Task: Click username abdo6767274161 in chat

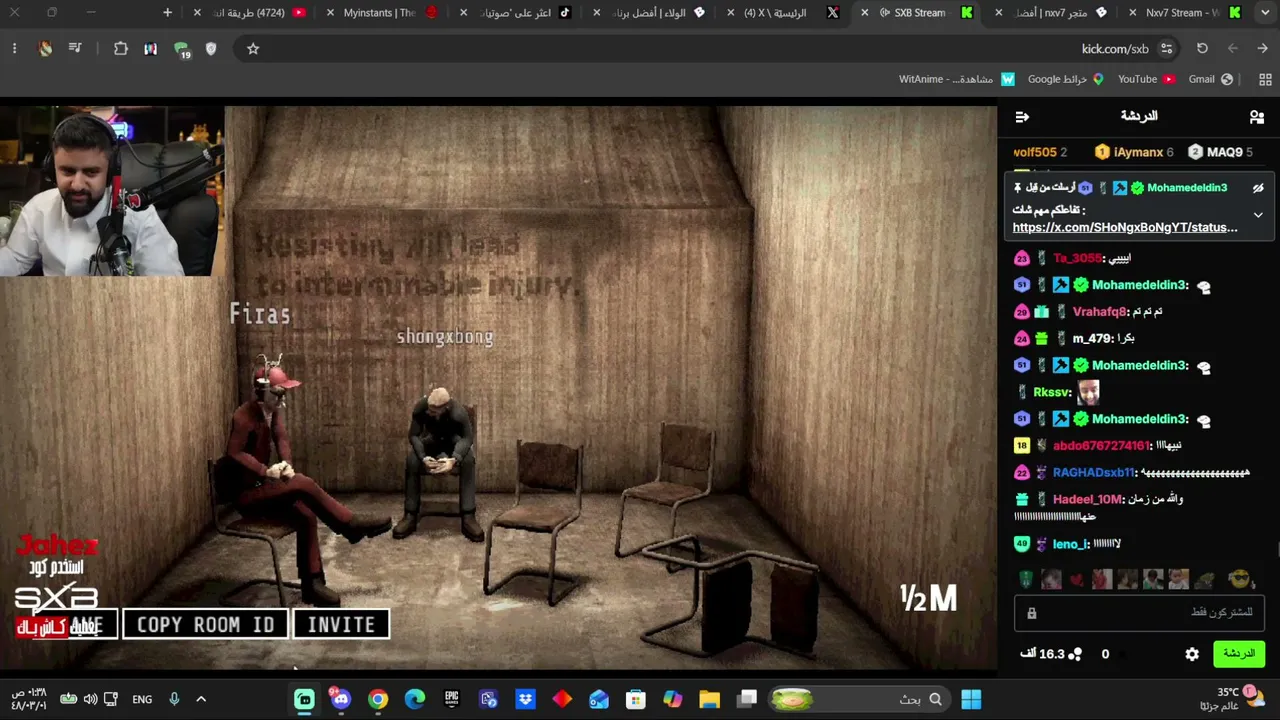Action: pyautogui.click(x=1101, y=446)
